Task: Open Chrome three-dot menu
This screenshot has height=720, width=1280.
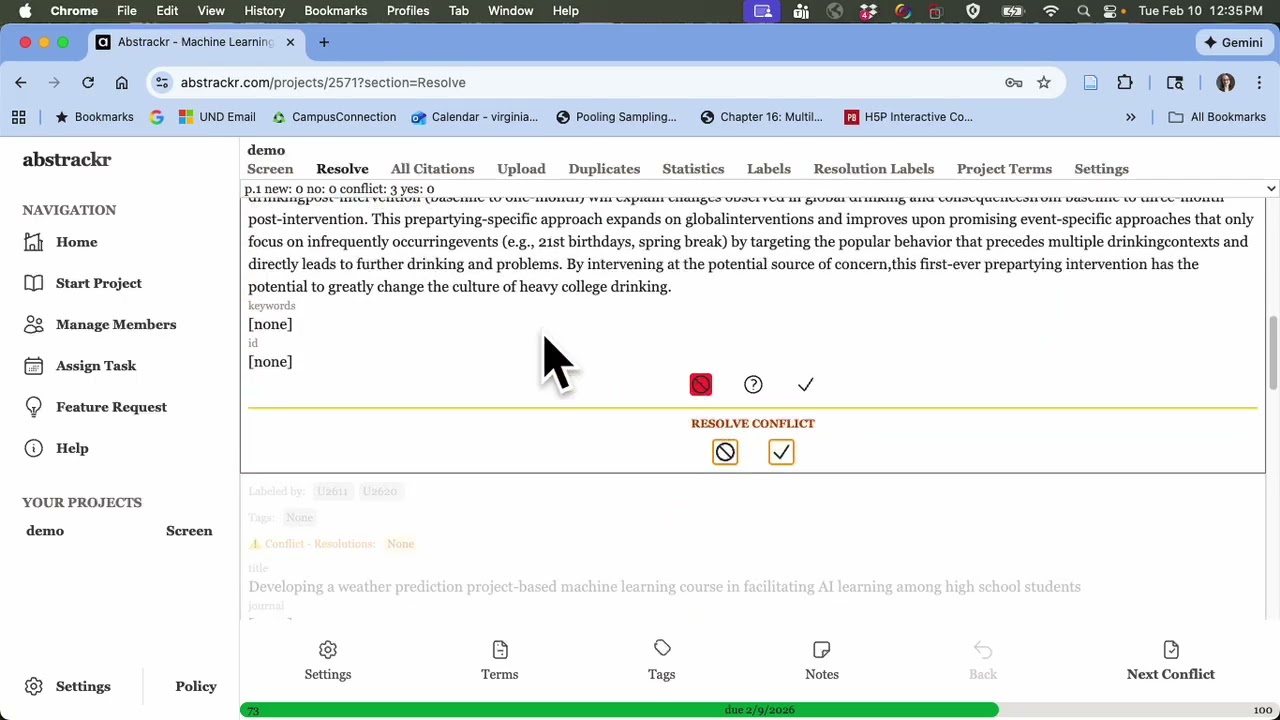Action: [1259, 83]
